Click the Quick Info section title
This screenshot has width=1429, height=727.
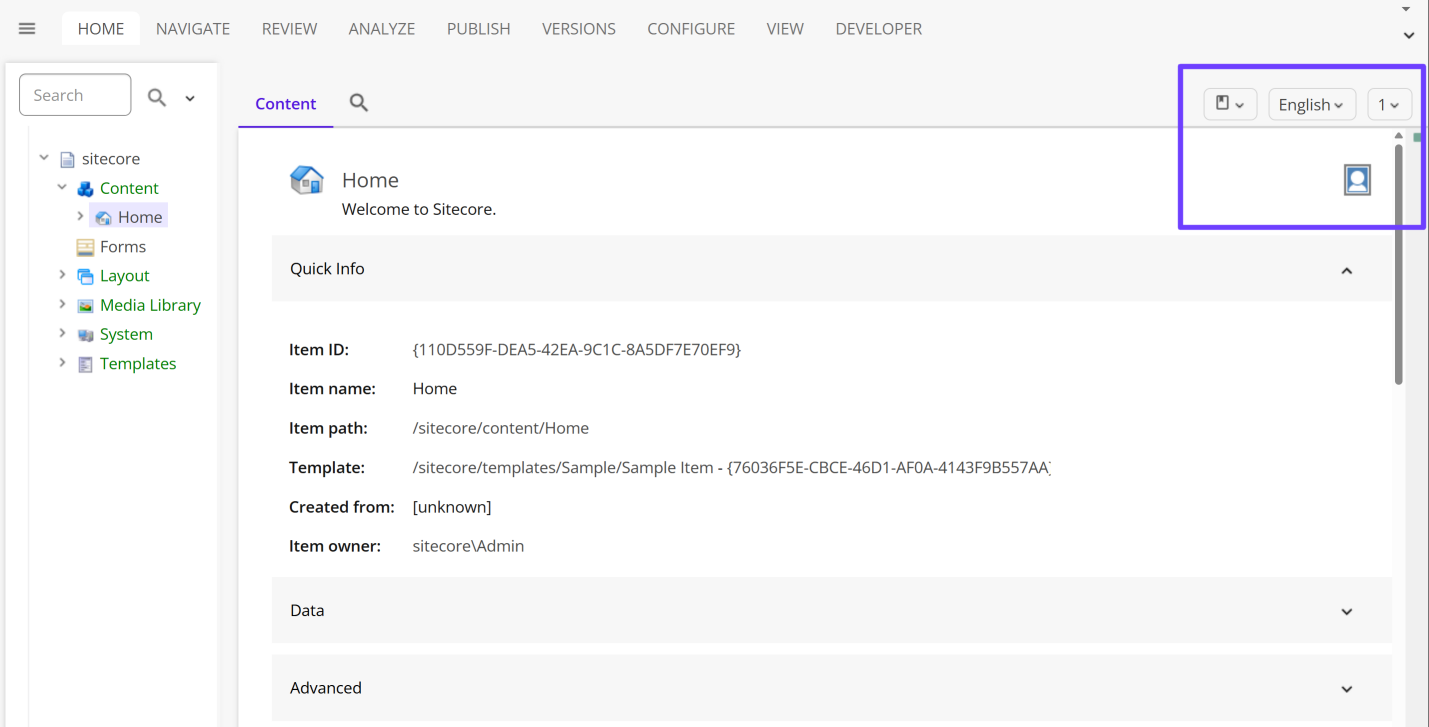pos(327,269)
